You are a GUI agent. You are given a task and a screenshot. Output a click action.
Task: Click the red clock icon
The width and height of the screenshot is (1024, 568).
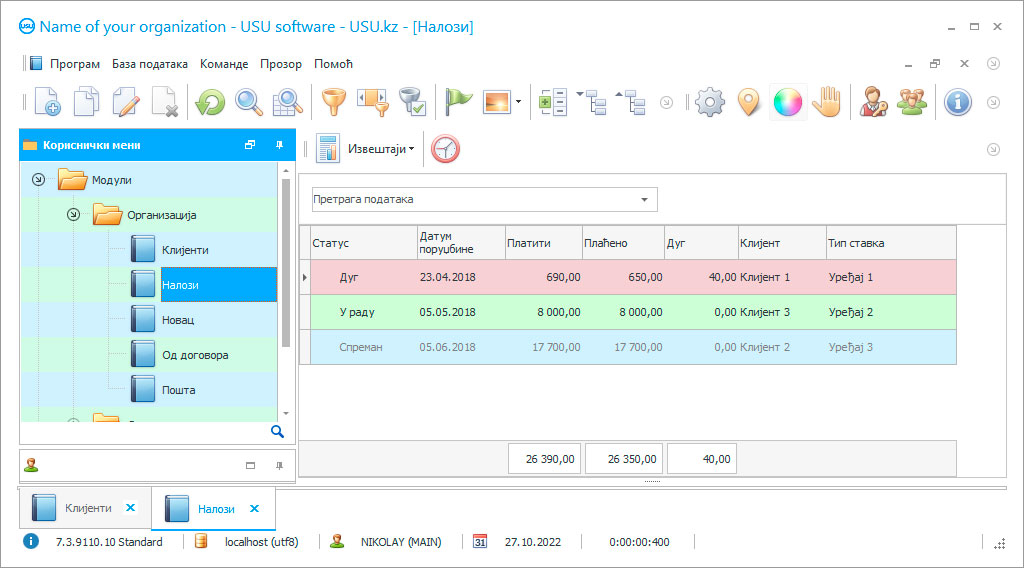445,149
